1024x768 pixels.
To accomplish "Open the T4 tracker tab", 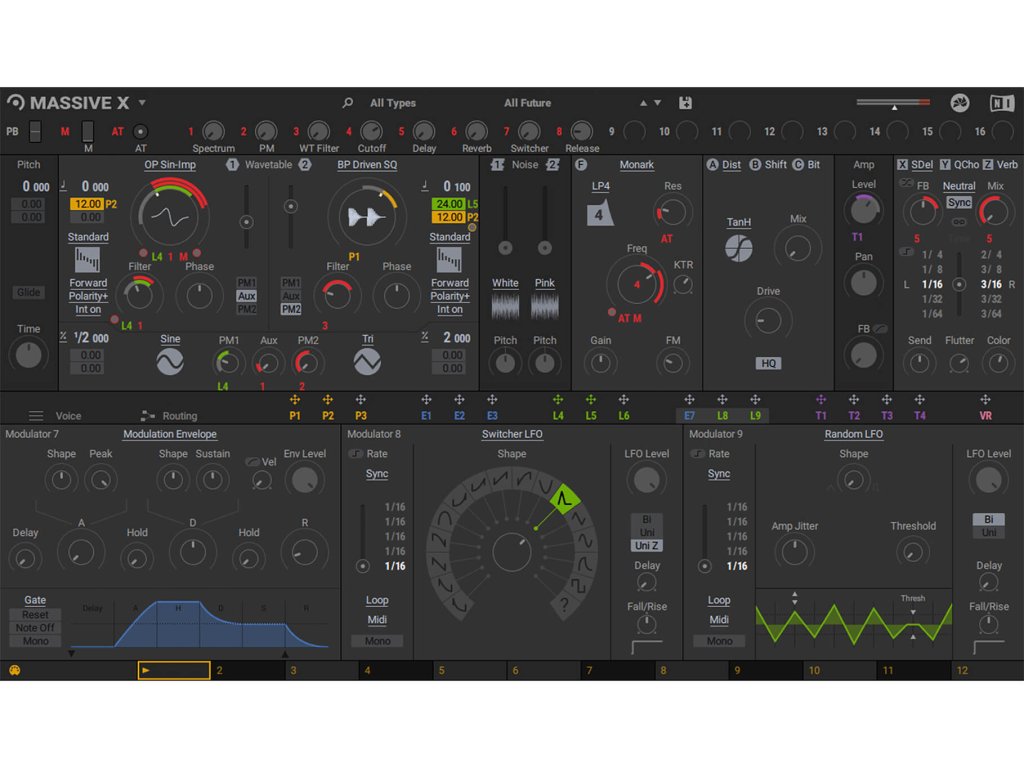I will click(x=920, y=415).
